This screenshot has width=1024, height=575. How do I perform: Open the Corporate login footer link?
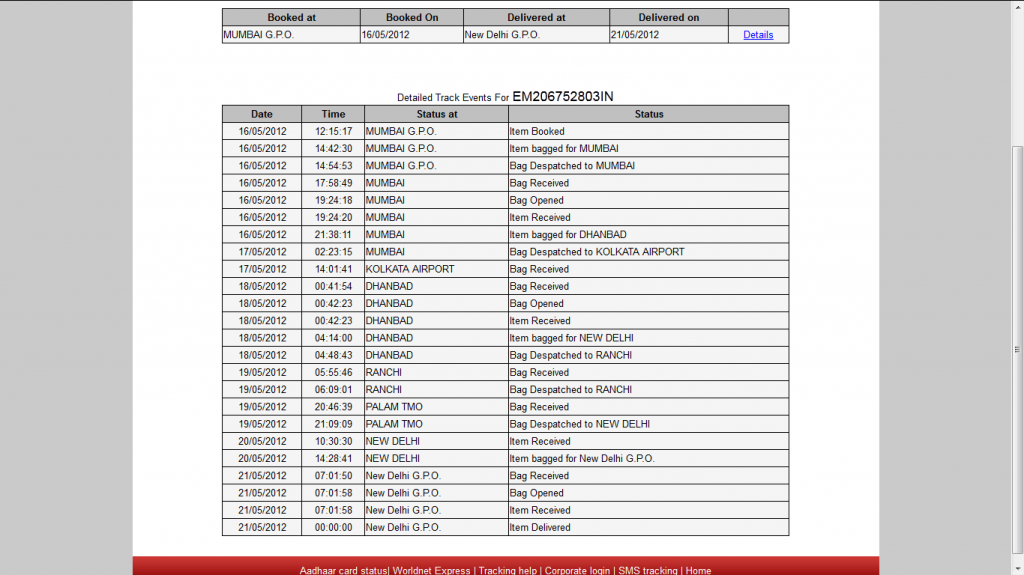pos(577,570)
